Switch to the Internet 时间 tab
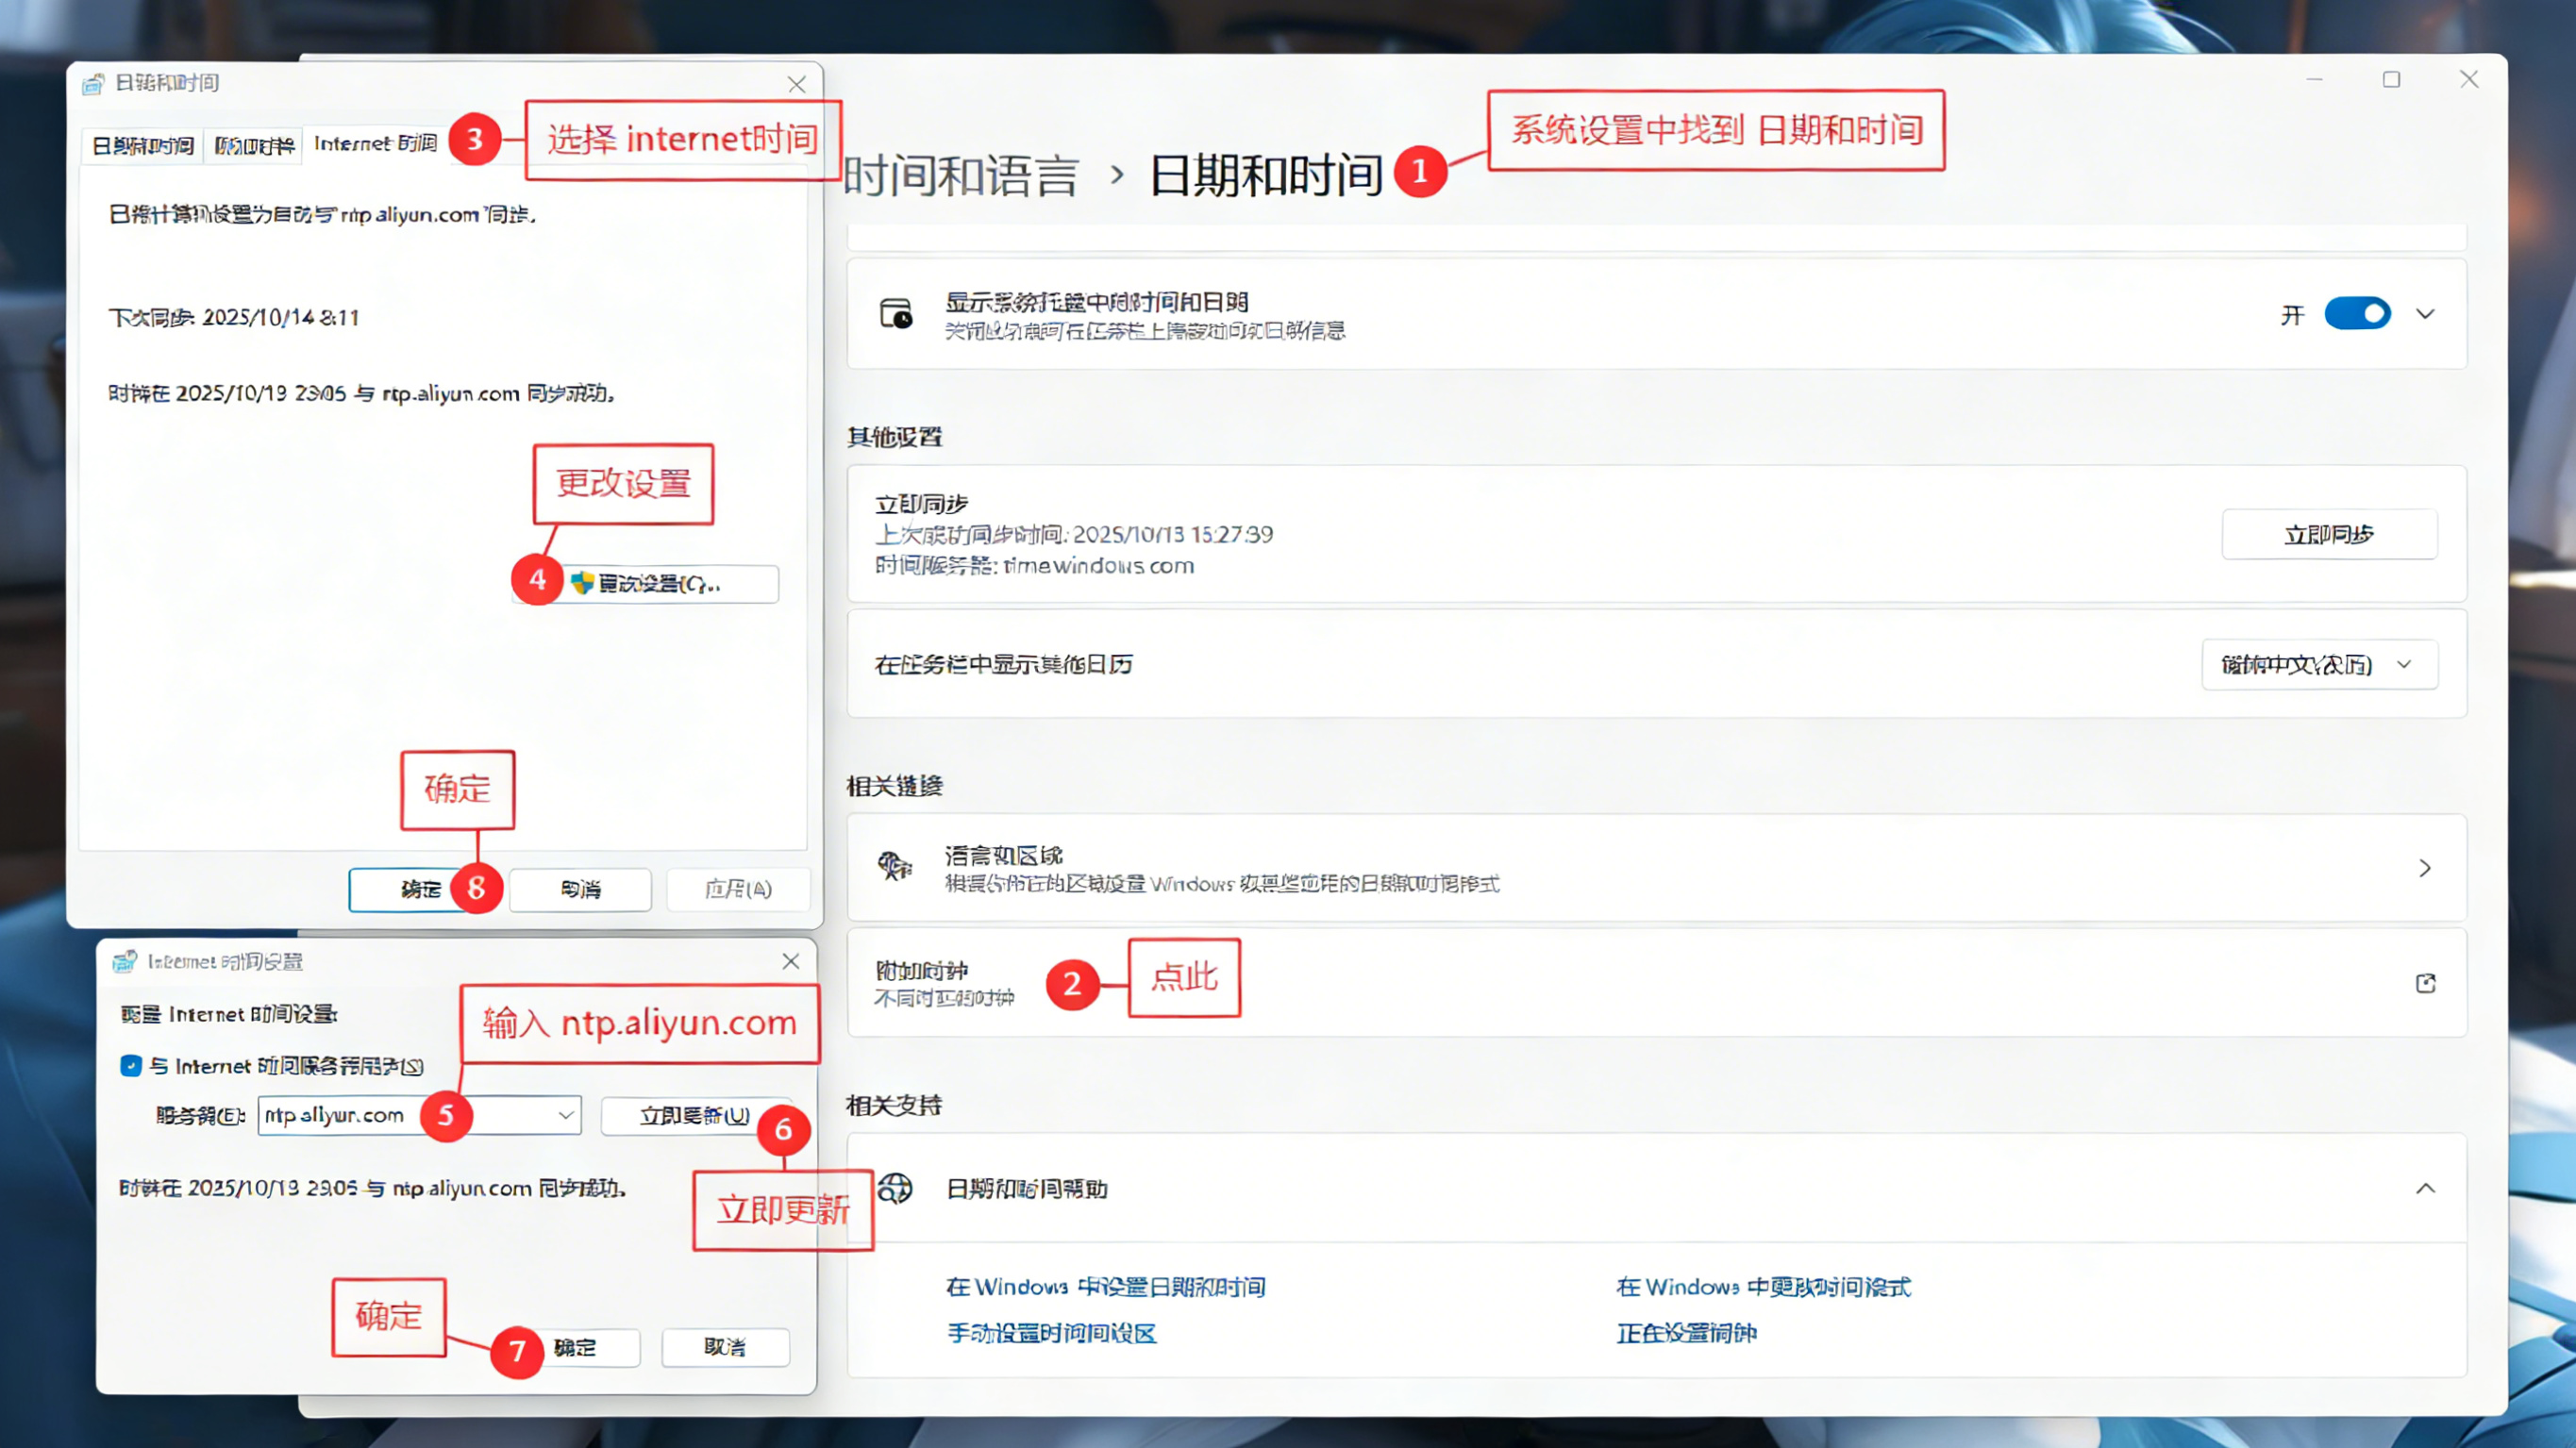The image size is (2576, 1448). (x=375, y=144)
